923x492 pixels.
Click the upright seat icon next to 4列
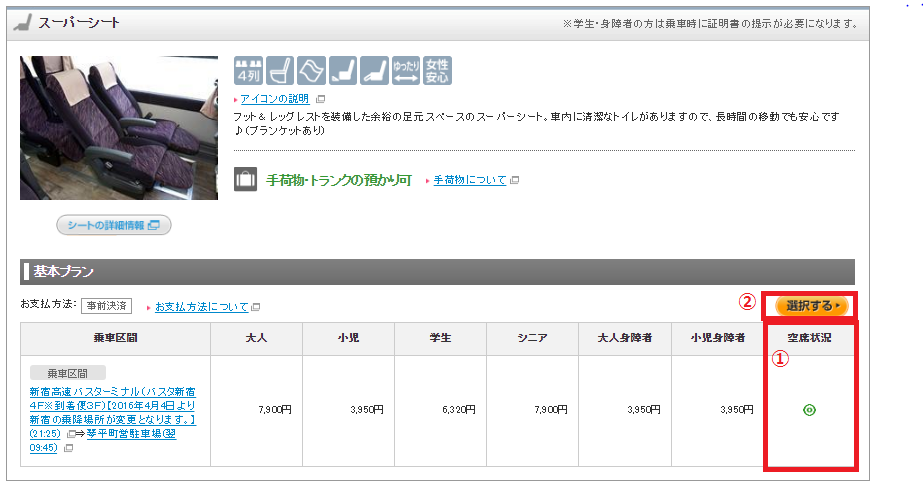click(x=279, y=70)
